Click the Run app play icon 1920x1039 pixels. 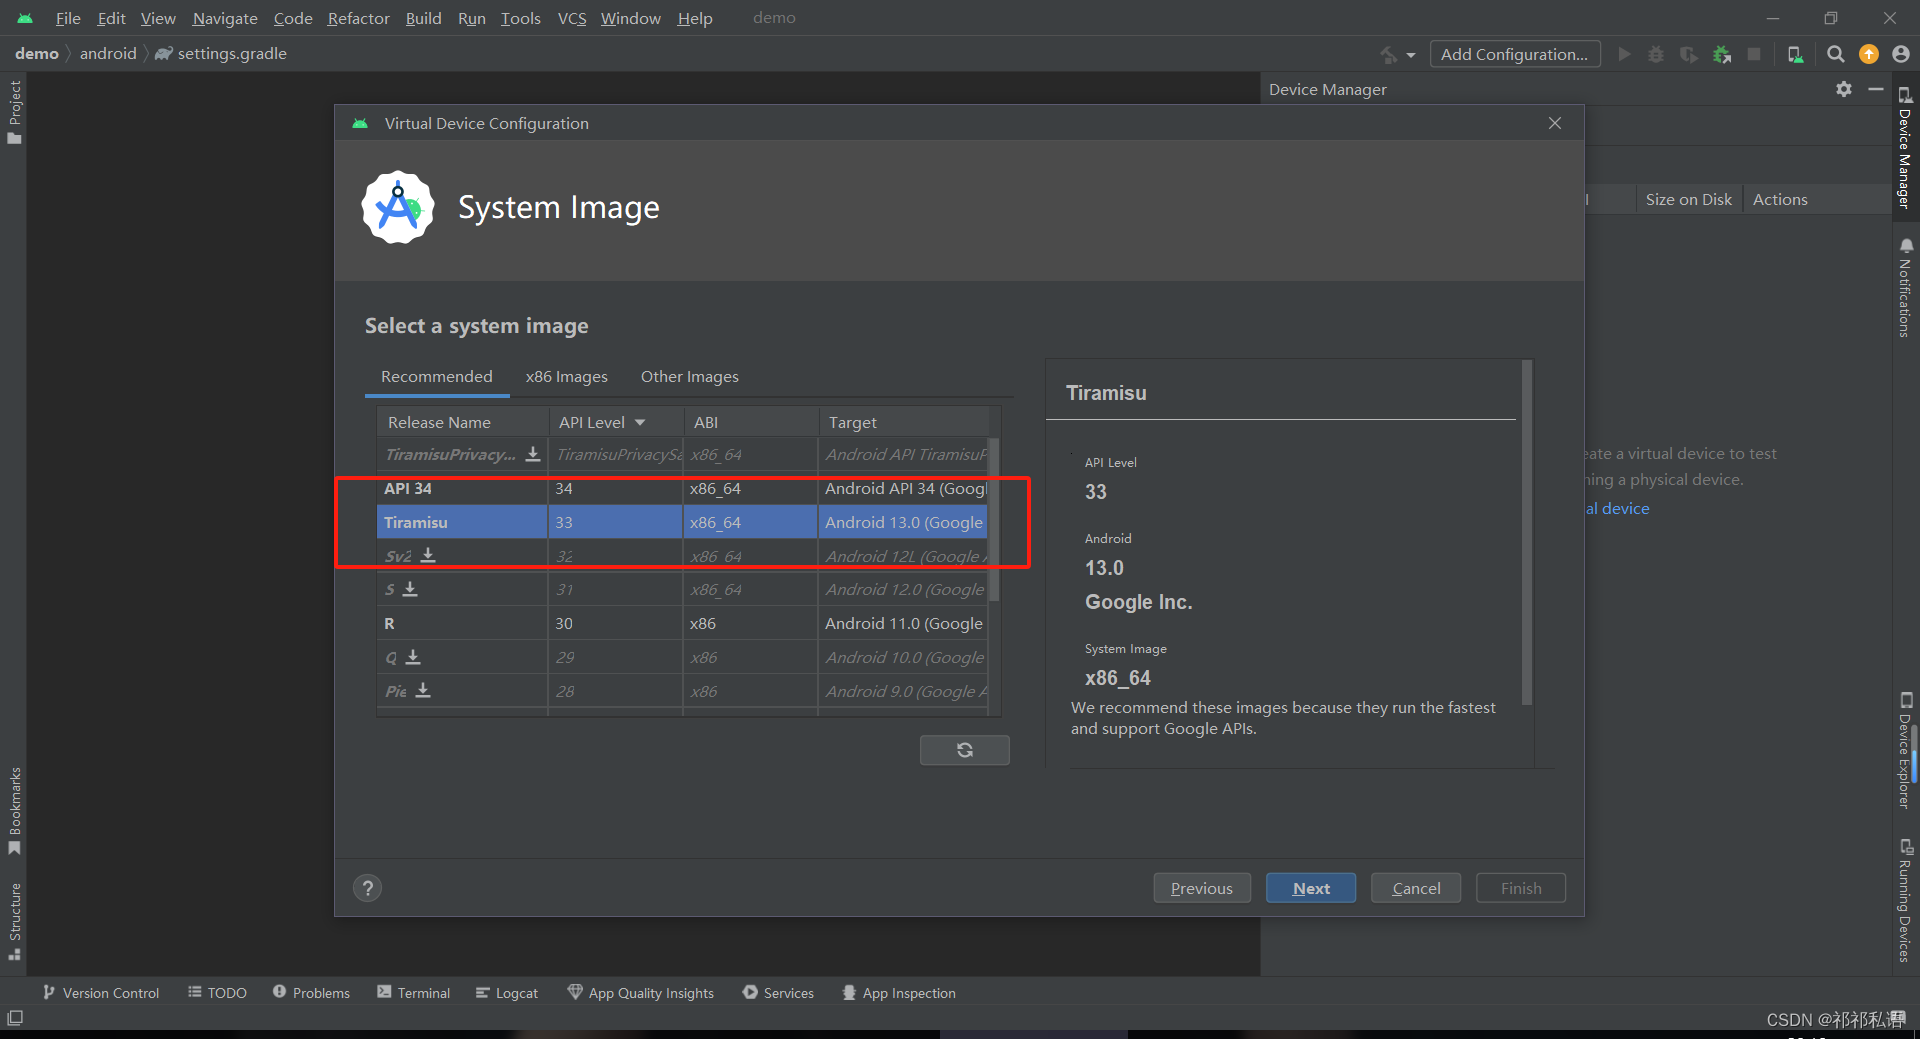1624,54
